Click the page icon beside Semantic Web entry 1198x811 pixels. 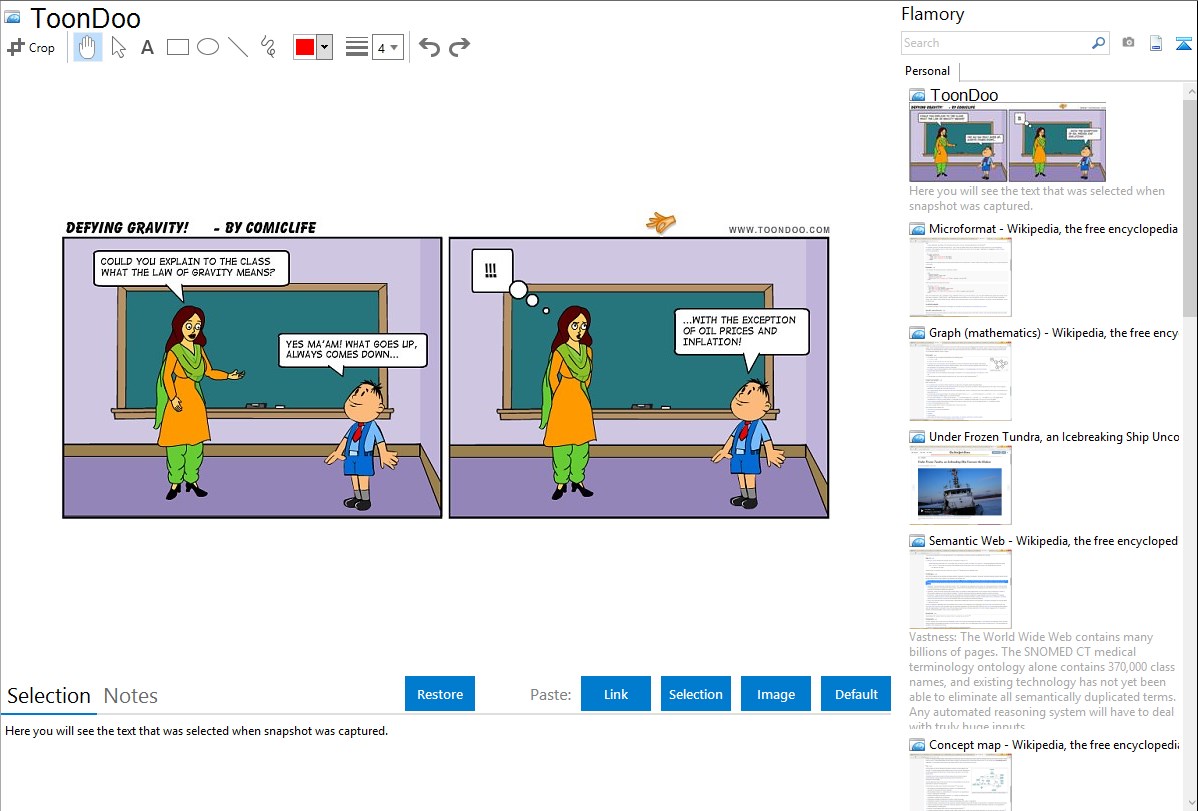[918, 540]
